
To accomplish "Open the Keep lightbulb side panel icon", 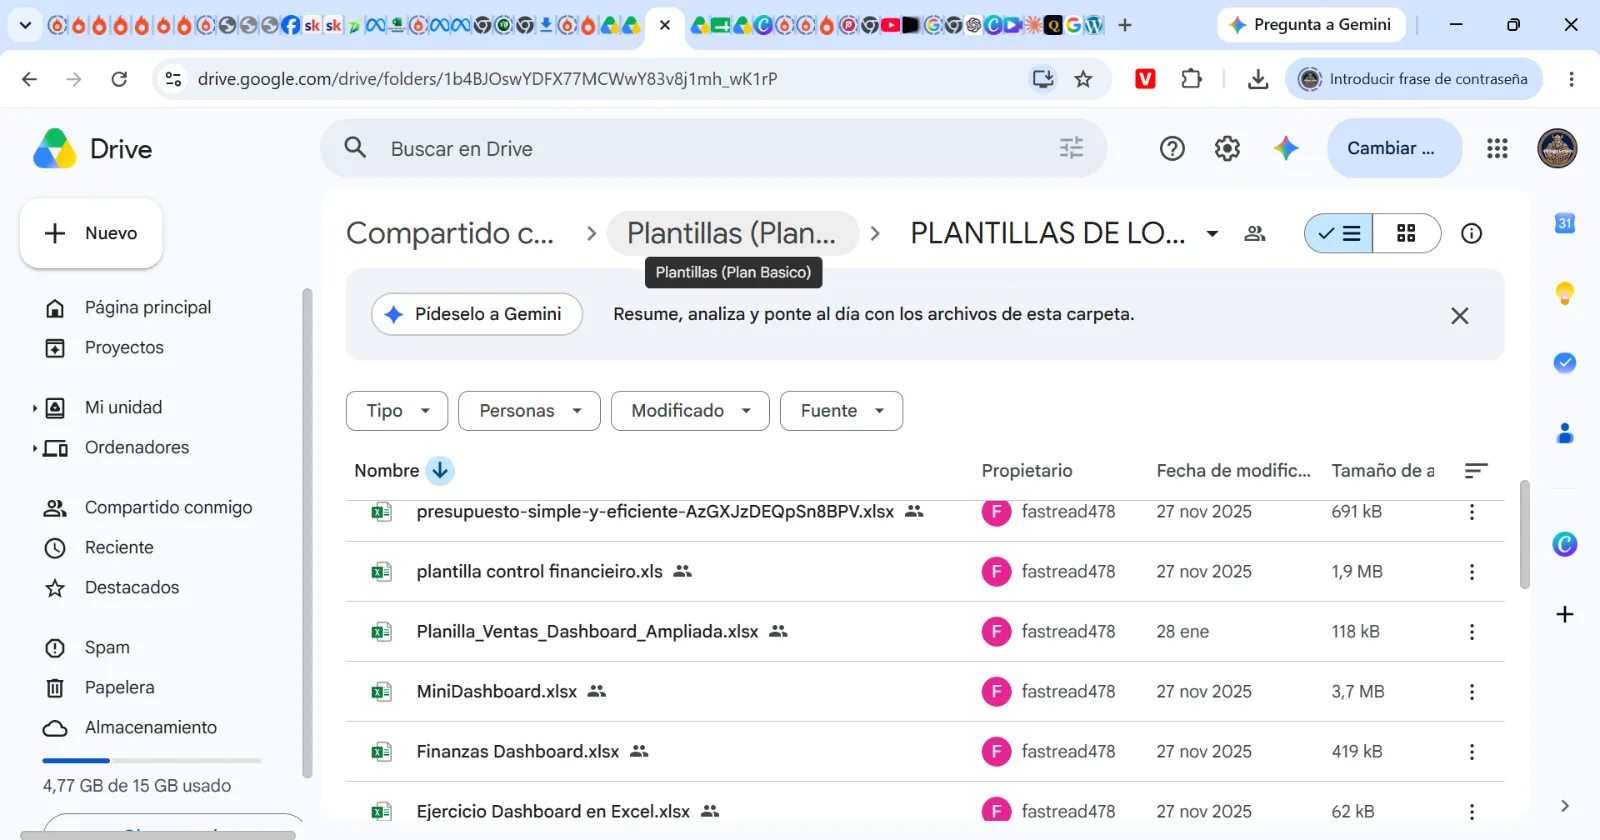I will pos(1565,293).
